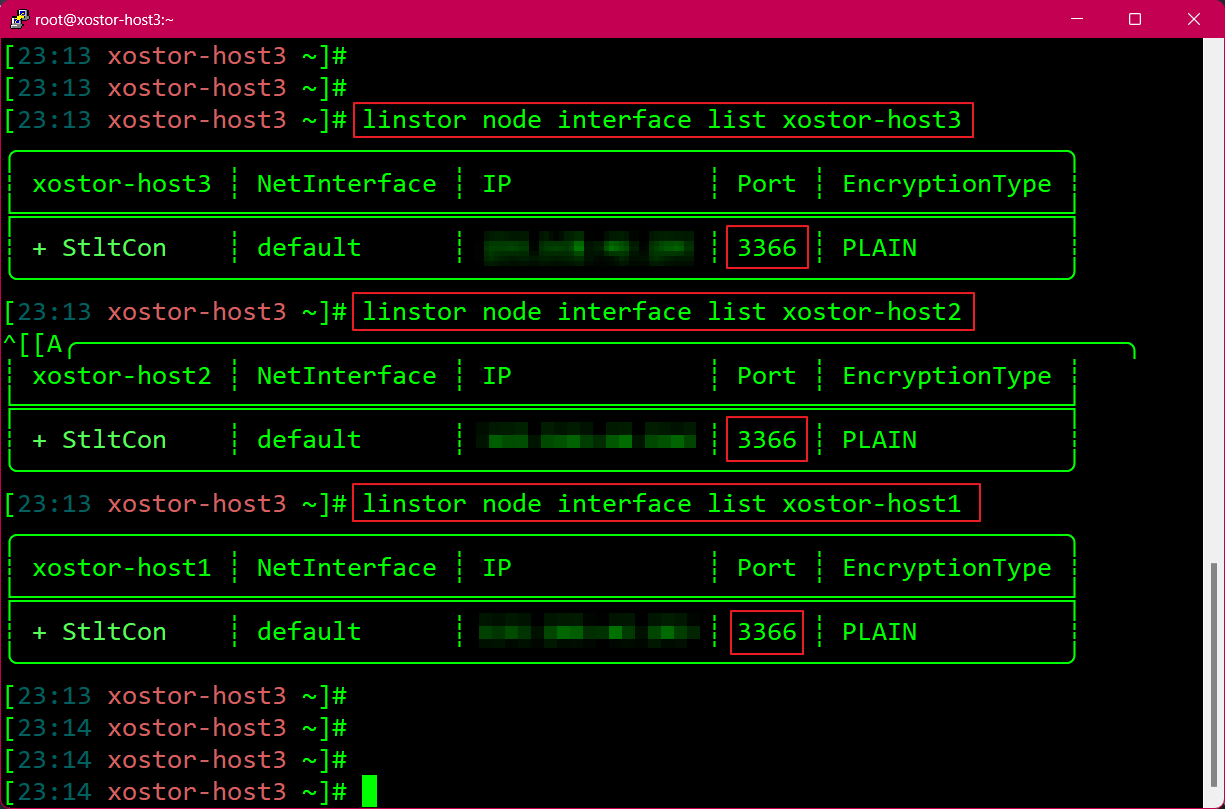1225x809 pixels.
Task: Click PLAIN in the xostor-host2 table
Action: tap(880, 440)
